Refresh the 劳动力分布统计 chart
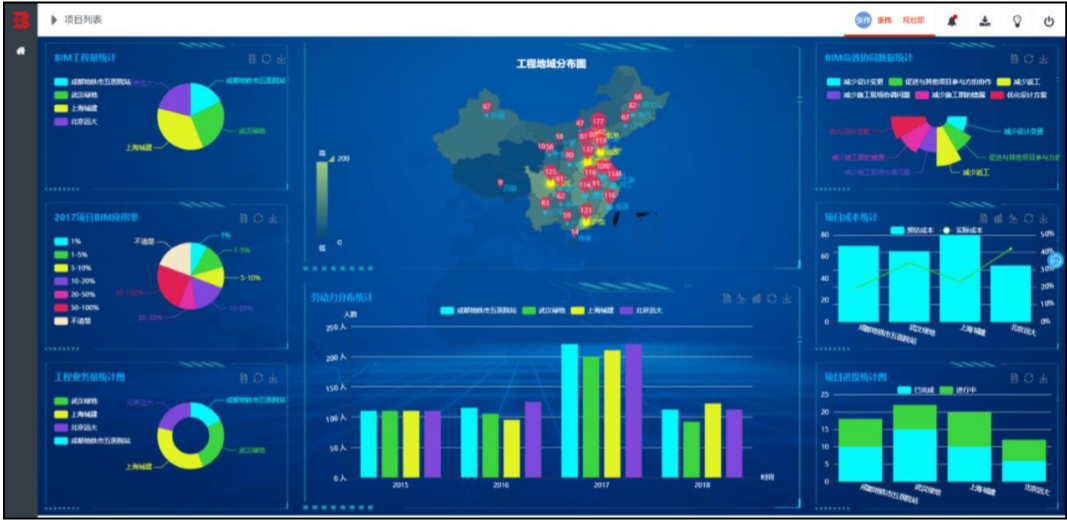 (x=772, y=298)
